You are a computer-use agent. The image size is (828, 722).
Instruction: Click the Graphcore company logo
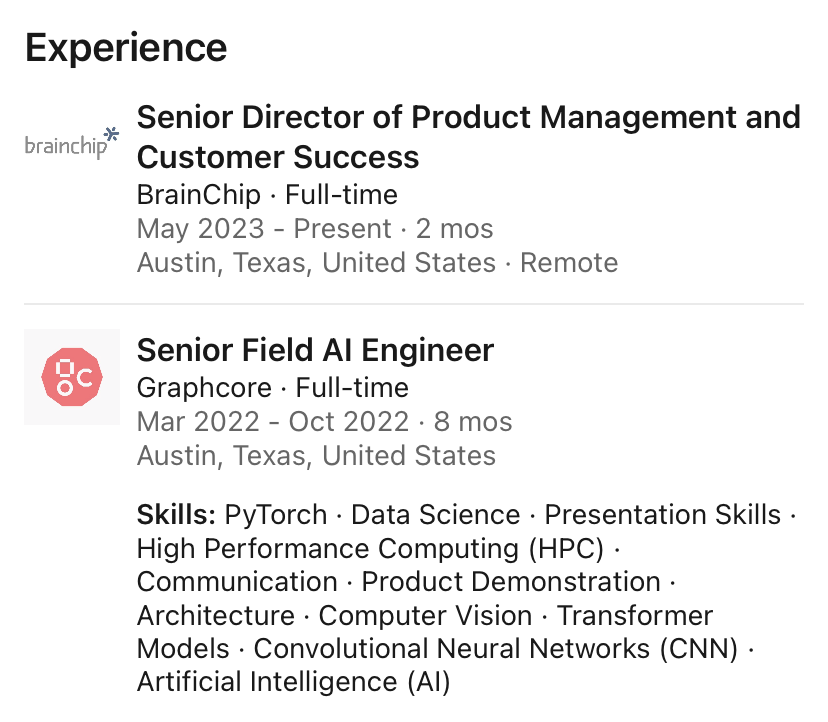[72, 377]
